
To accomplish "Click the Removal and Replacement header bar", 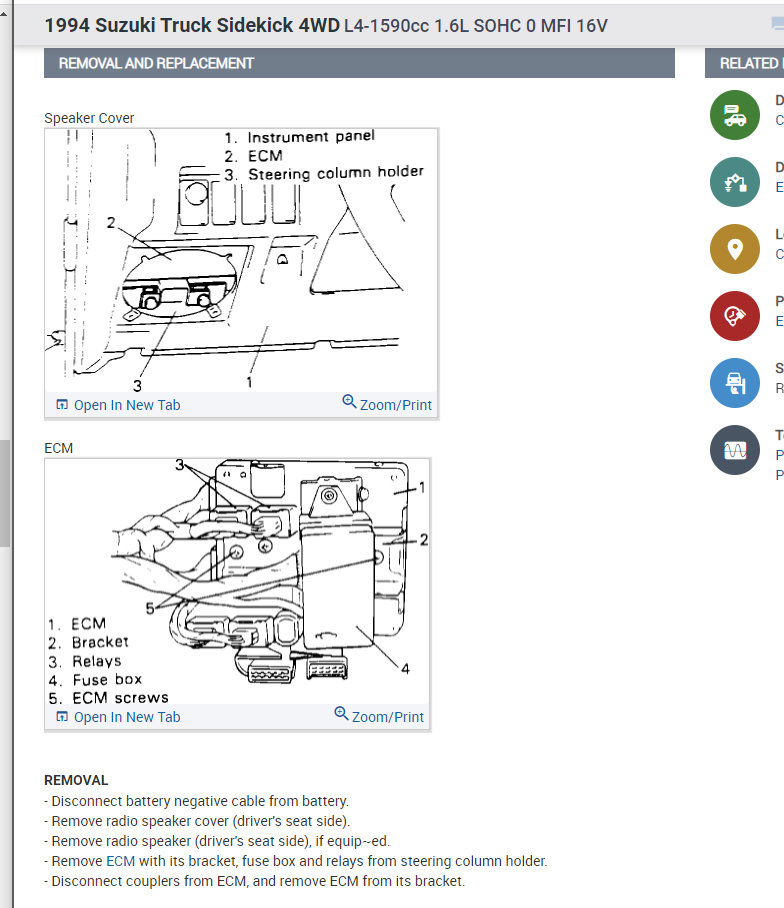I will (359, 63).
